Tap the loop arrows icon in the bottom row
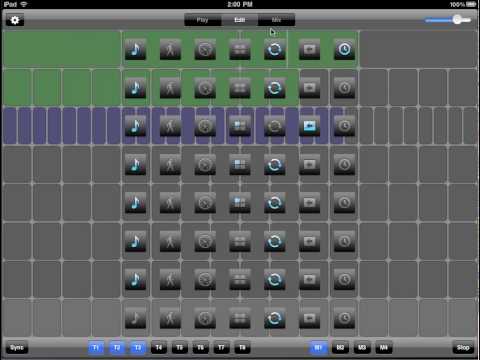 (275, 318)
